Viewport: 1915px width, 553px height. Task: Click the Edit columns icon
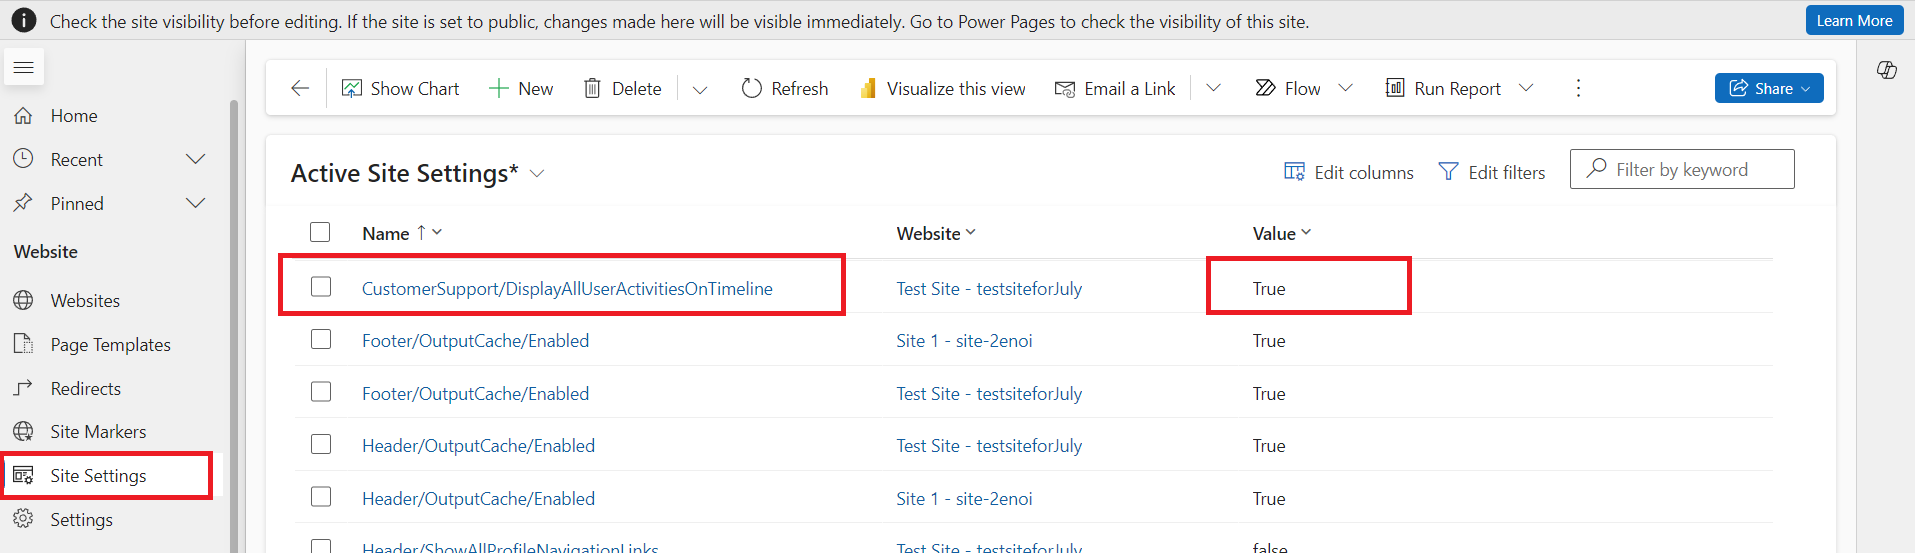(1294, 172)
